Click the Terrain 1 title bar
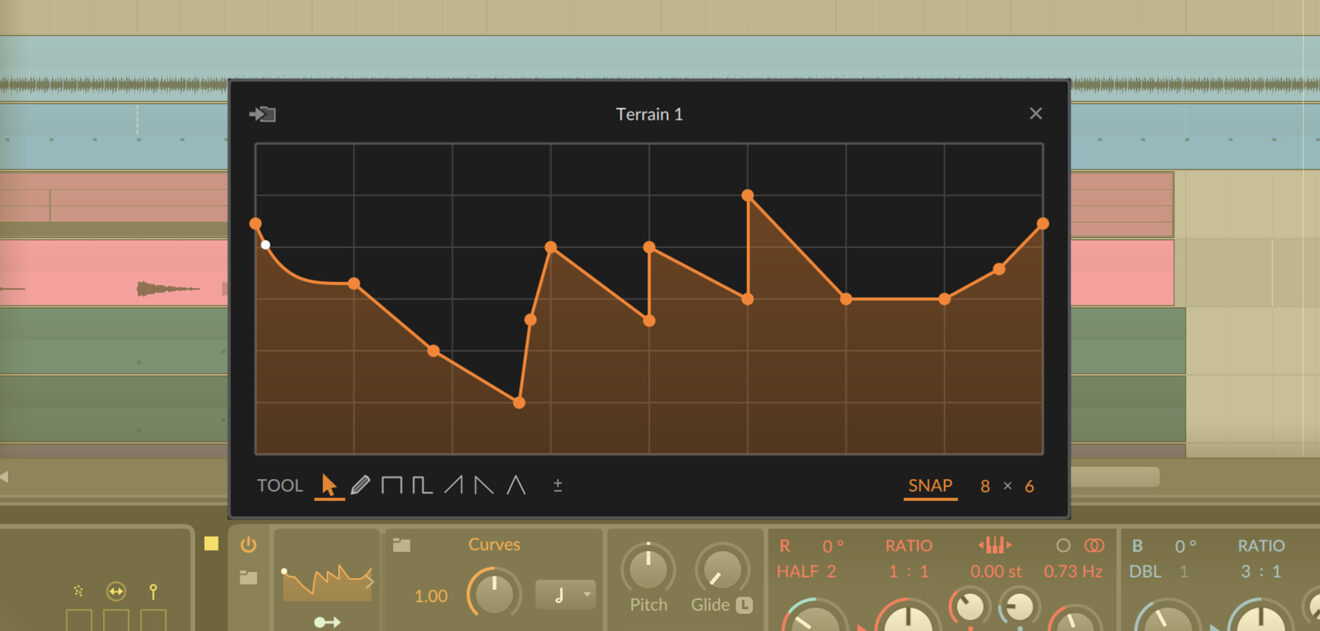 (x=649, y=114)
